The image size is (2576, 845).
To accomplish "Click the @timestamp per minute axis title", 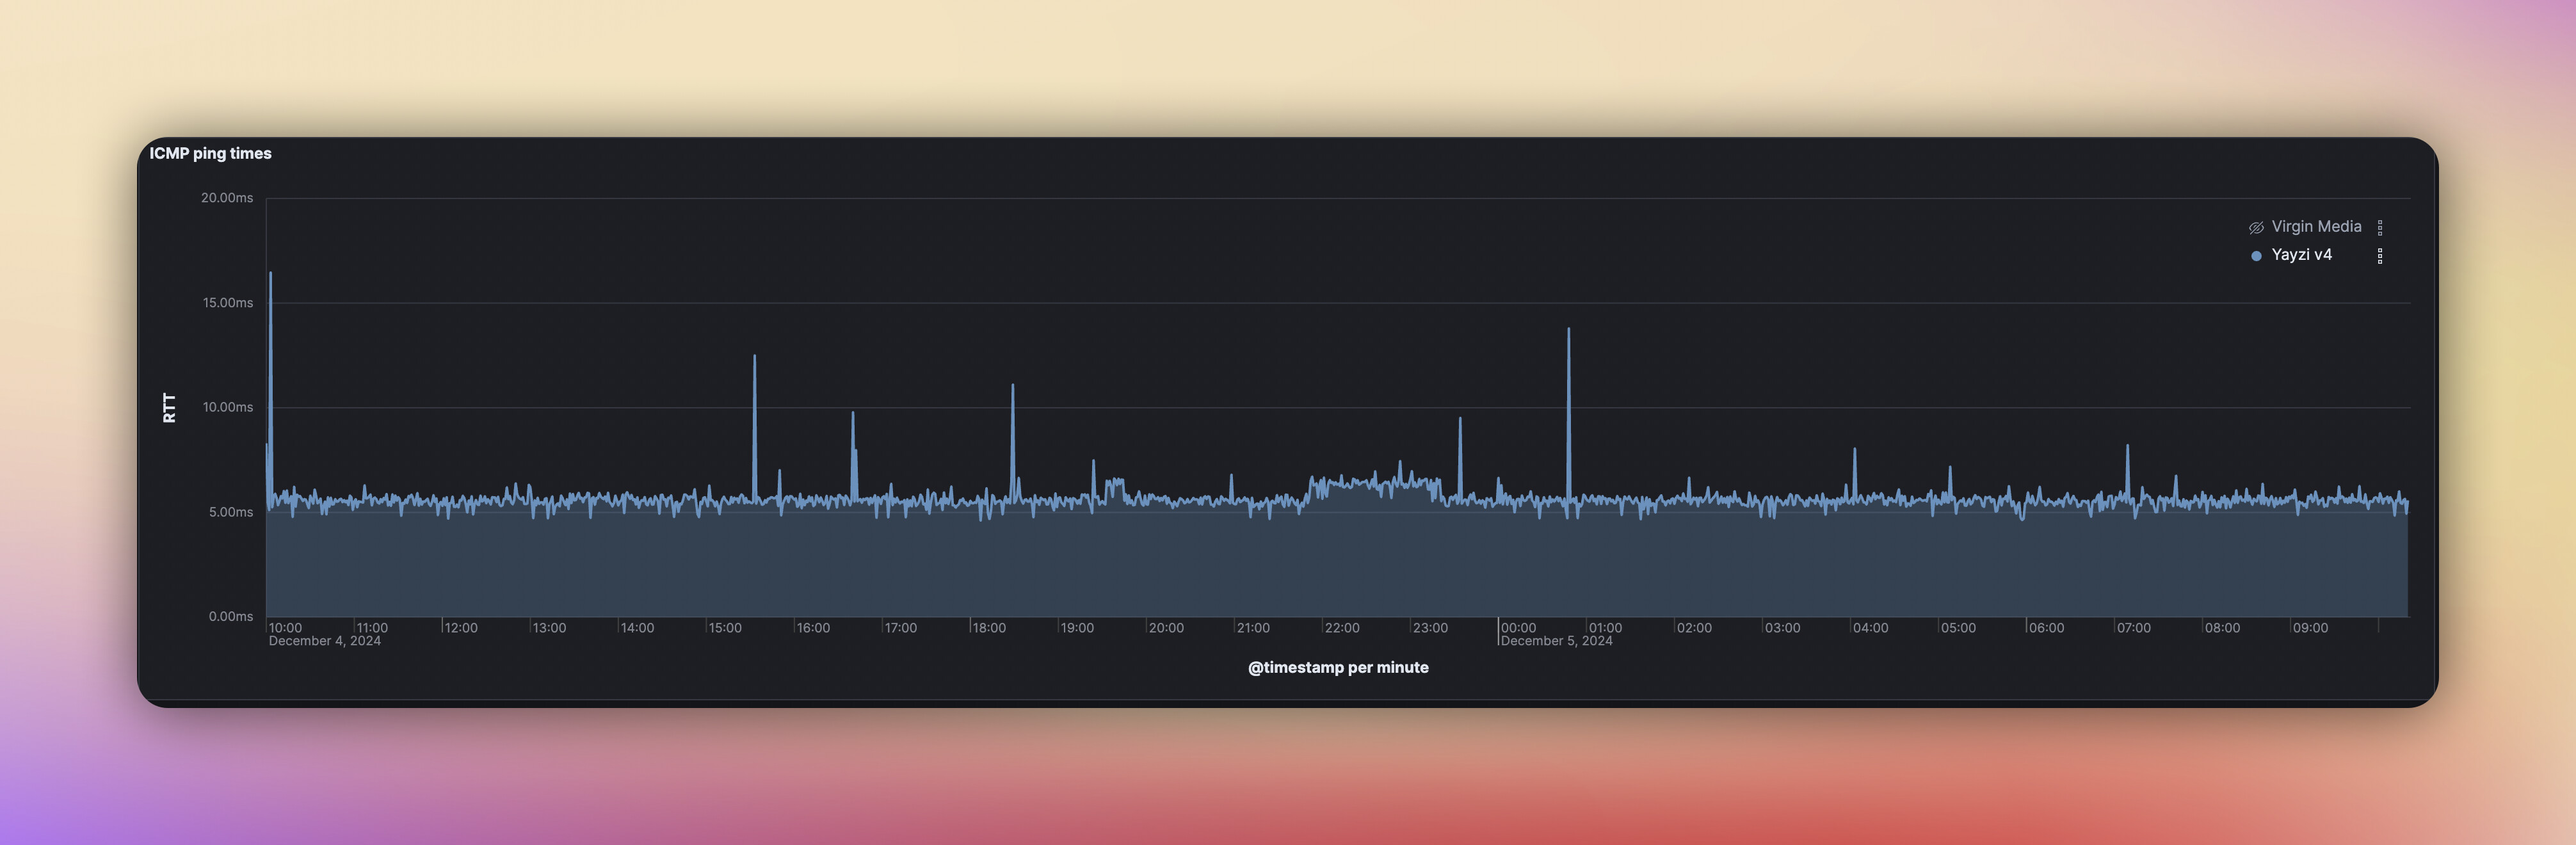I will pyautogui.click(x=1338, y=667).
